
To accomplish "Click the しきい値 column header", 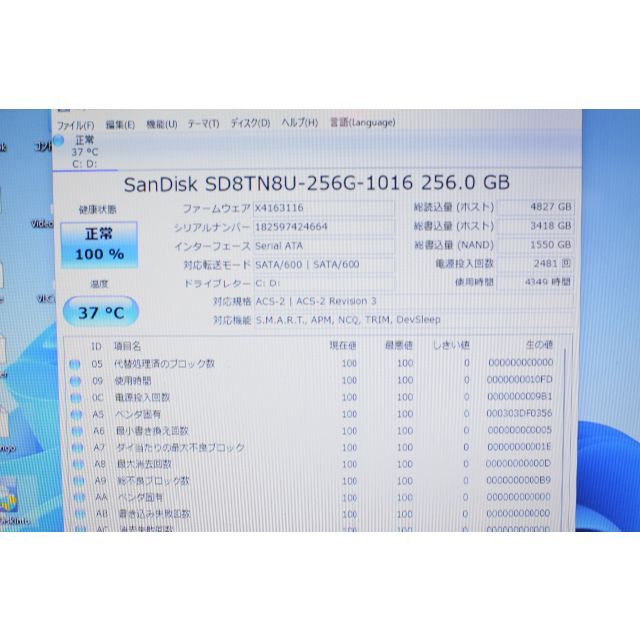I will click(x=451, y=345).
